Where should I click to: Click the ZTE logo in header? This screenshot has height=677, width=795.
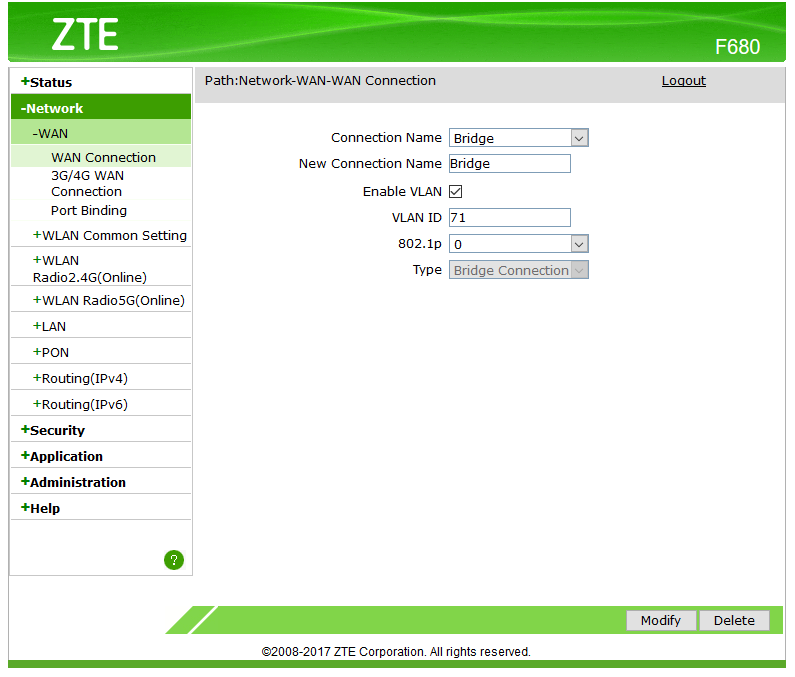[x=85, y=35]
